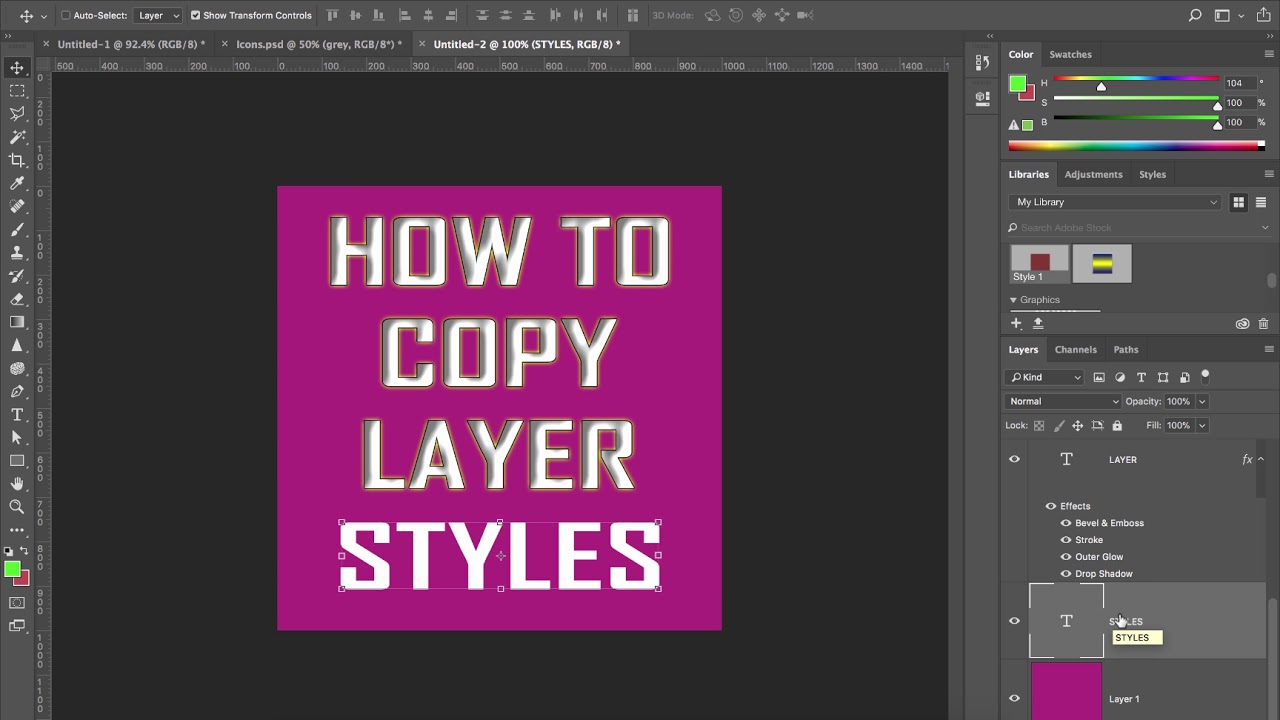
Task: Uncheck Show Transform Controls
Action: [195, 15]
